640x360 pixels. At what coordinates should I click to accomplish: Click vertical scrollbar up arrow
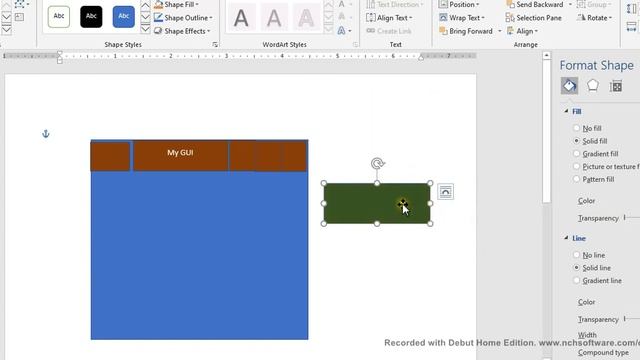[x=547, y=56]
